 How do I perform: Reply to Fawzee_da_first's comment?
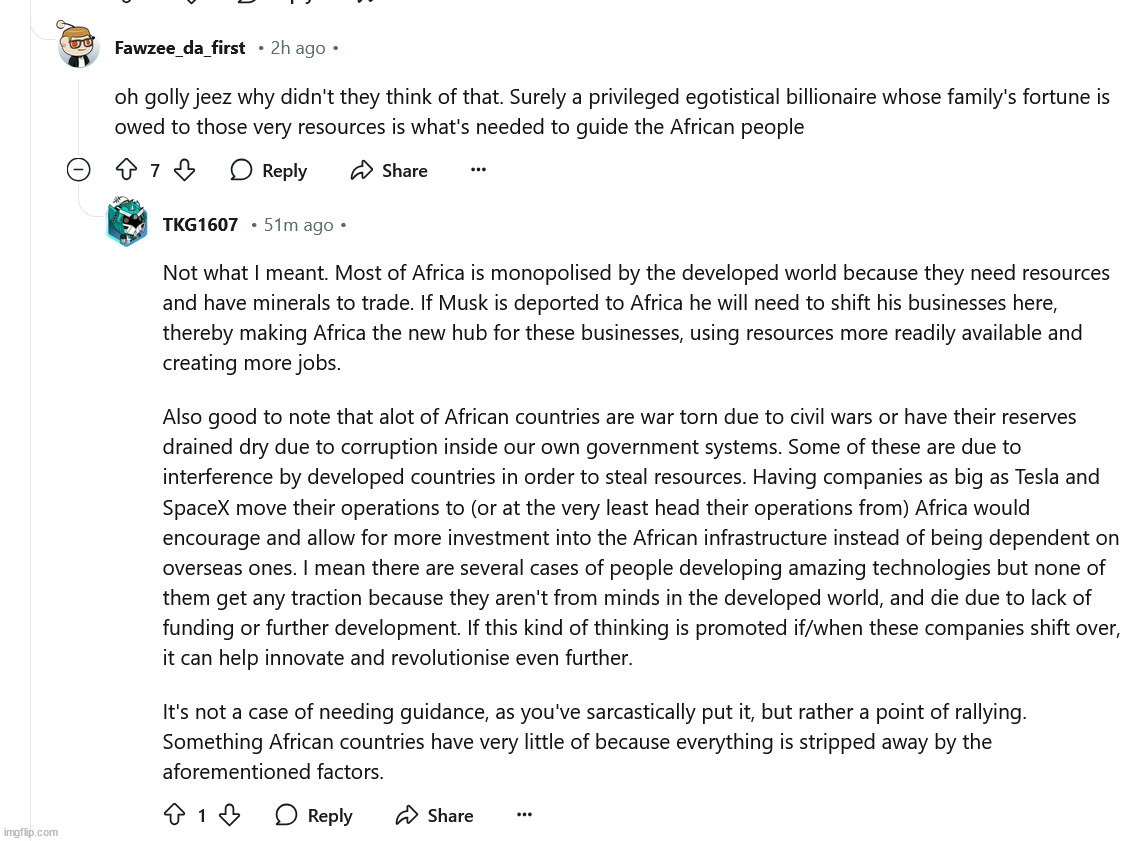tap(269, 171)
